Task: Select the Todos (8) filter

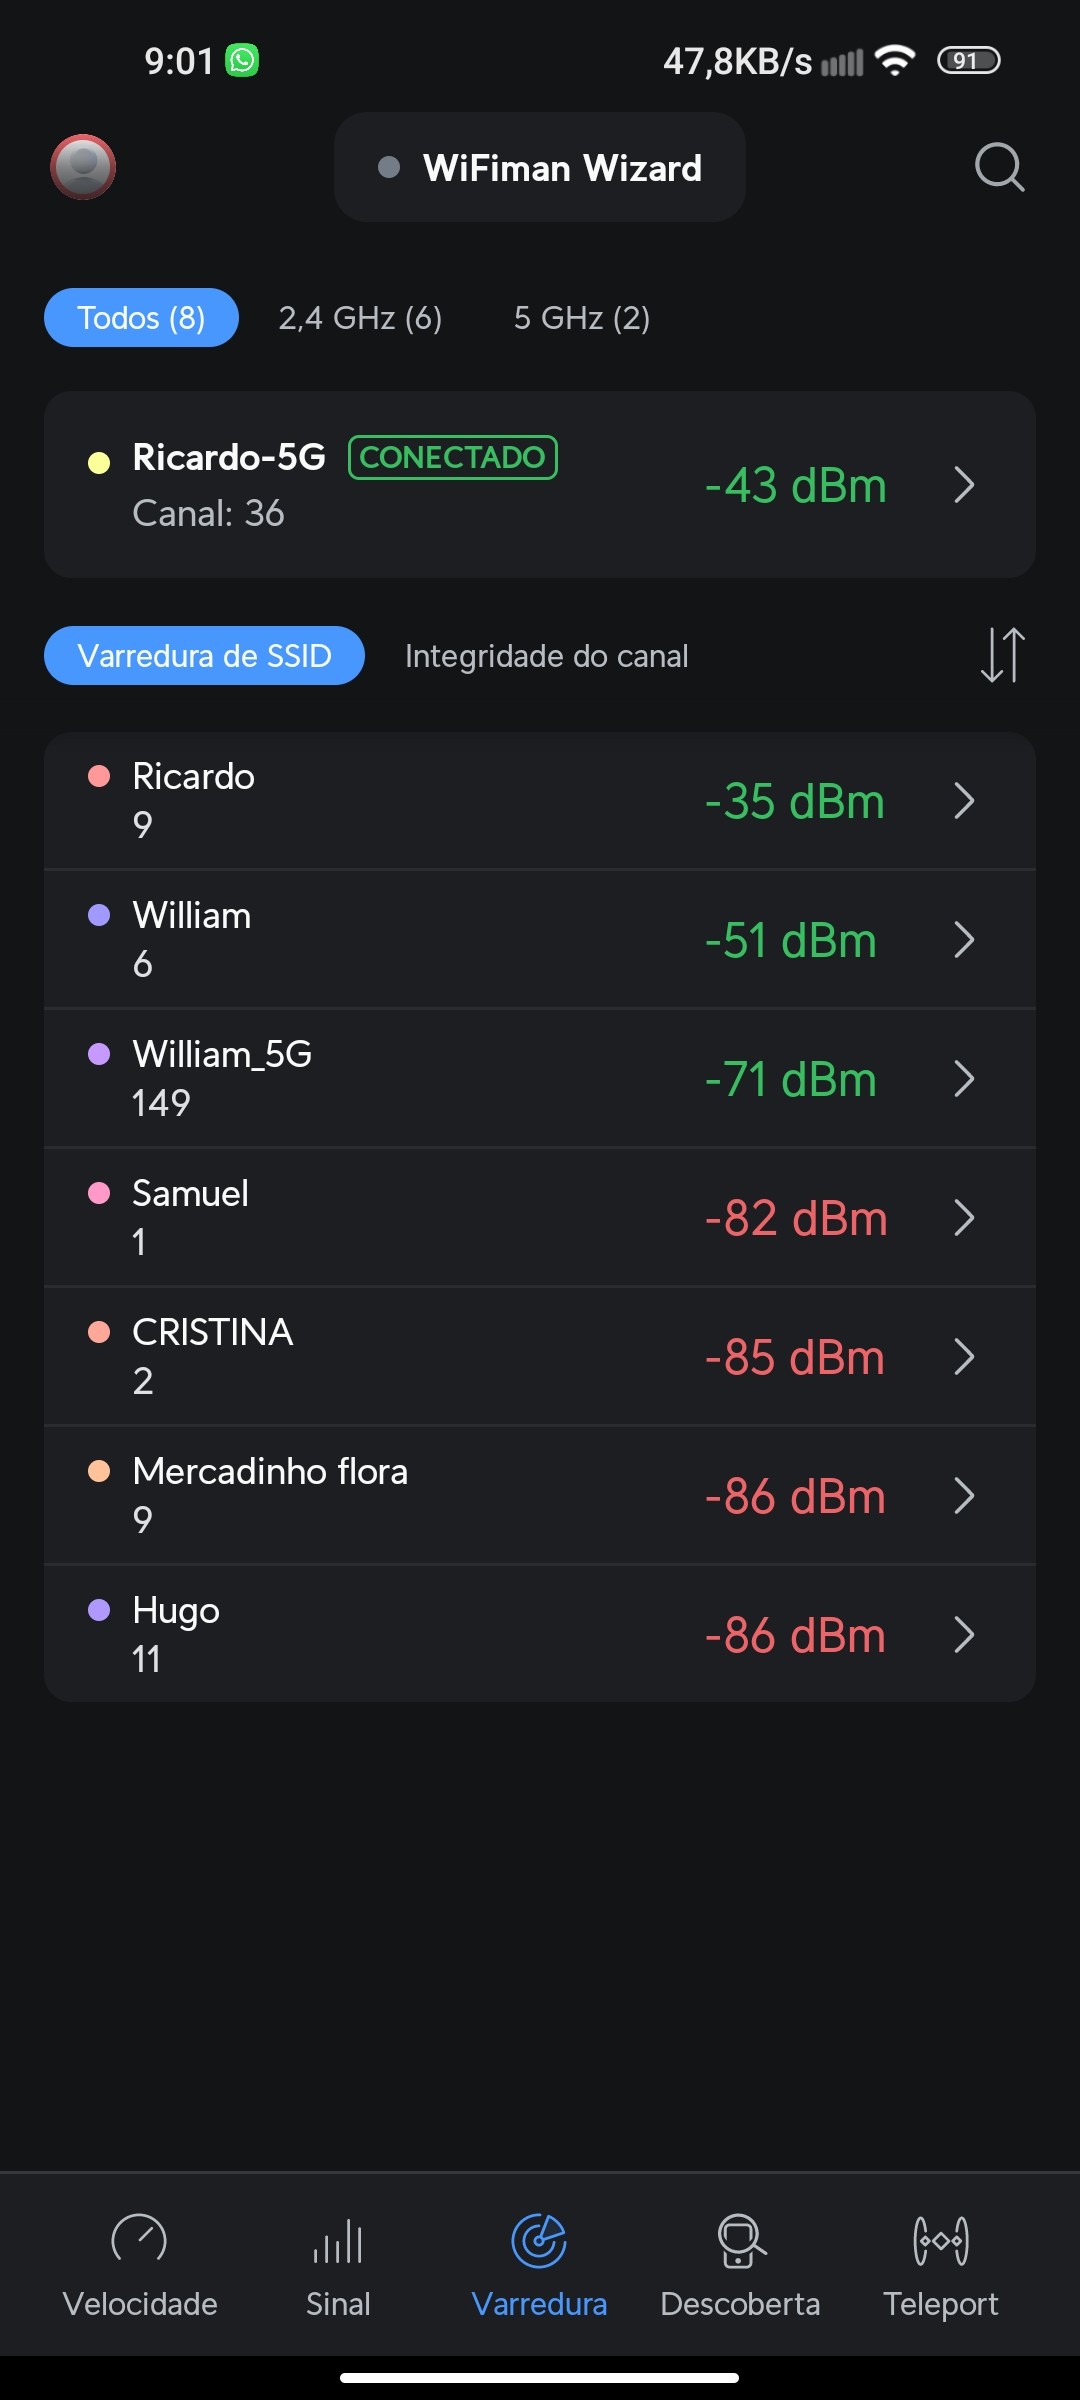Action: [141, 318]
